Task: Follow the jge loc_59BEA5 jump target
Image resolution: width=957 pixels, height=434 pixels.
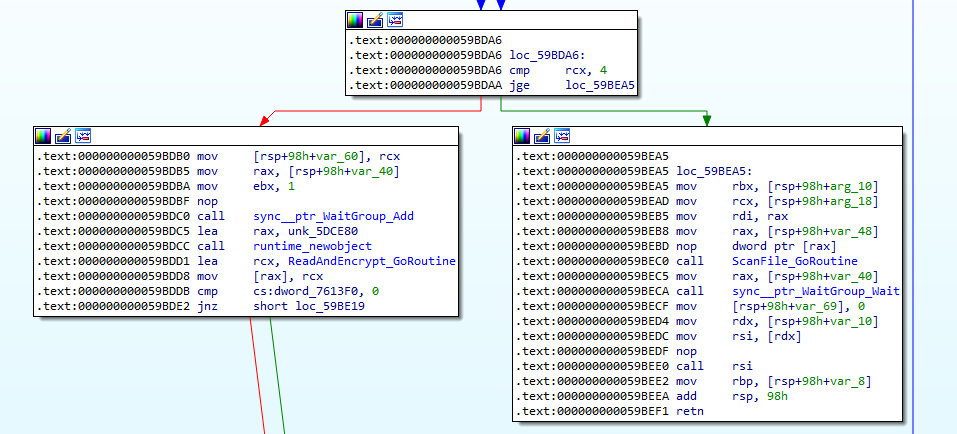Action: click(600, 86)
